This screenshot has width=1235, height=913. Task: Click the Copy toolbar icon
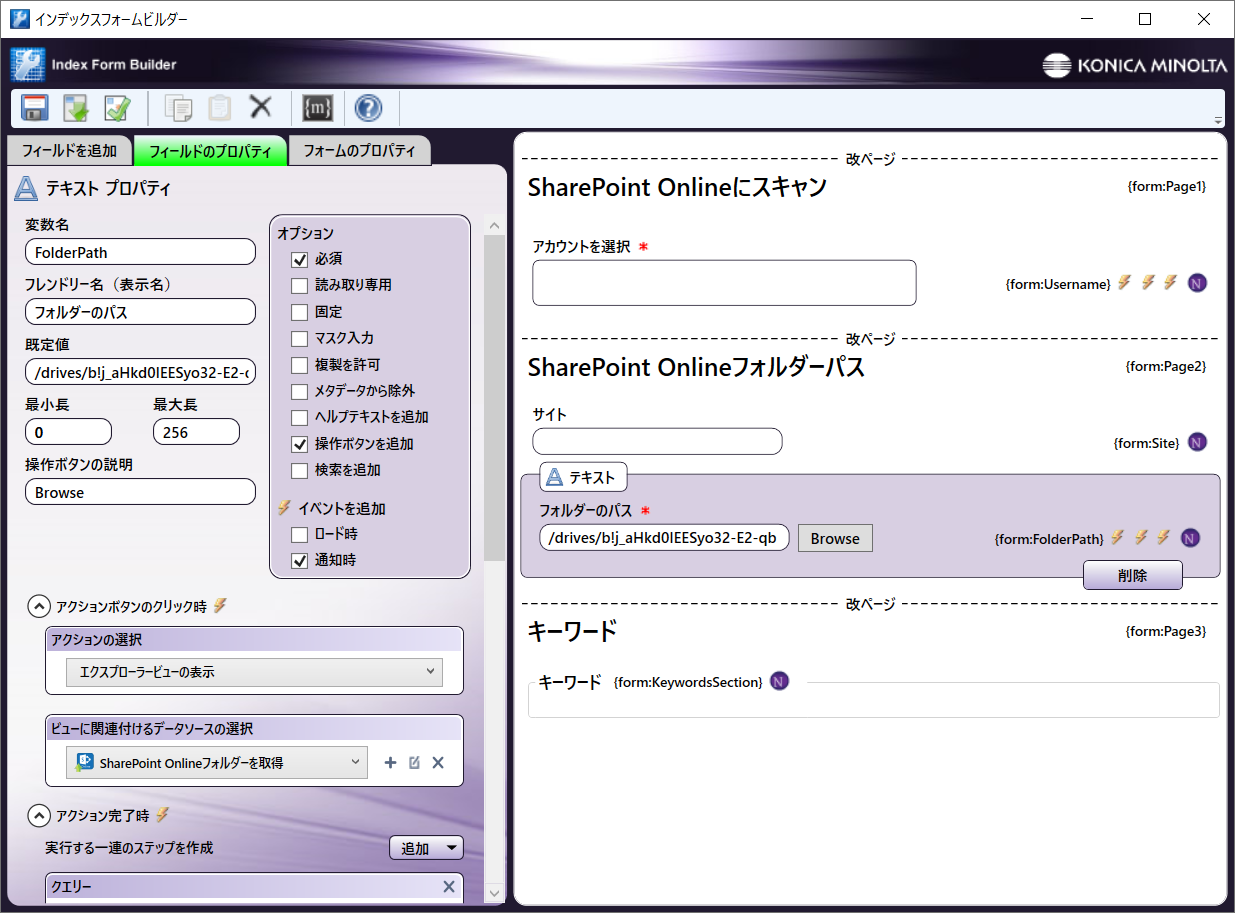coord(179,108)
